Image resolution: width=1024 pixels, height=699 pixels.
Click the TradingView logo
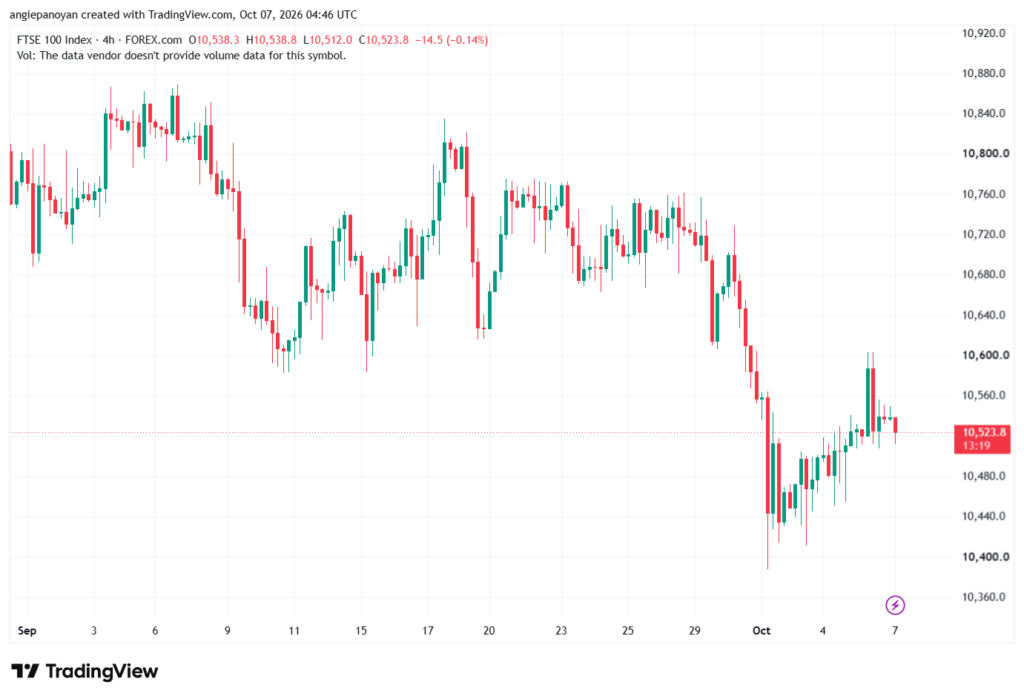coord(85,671)
